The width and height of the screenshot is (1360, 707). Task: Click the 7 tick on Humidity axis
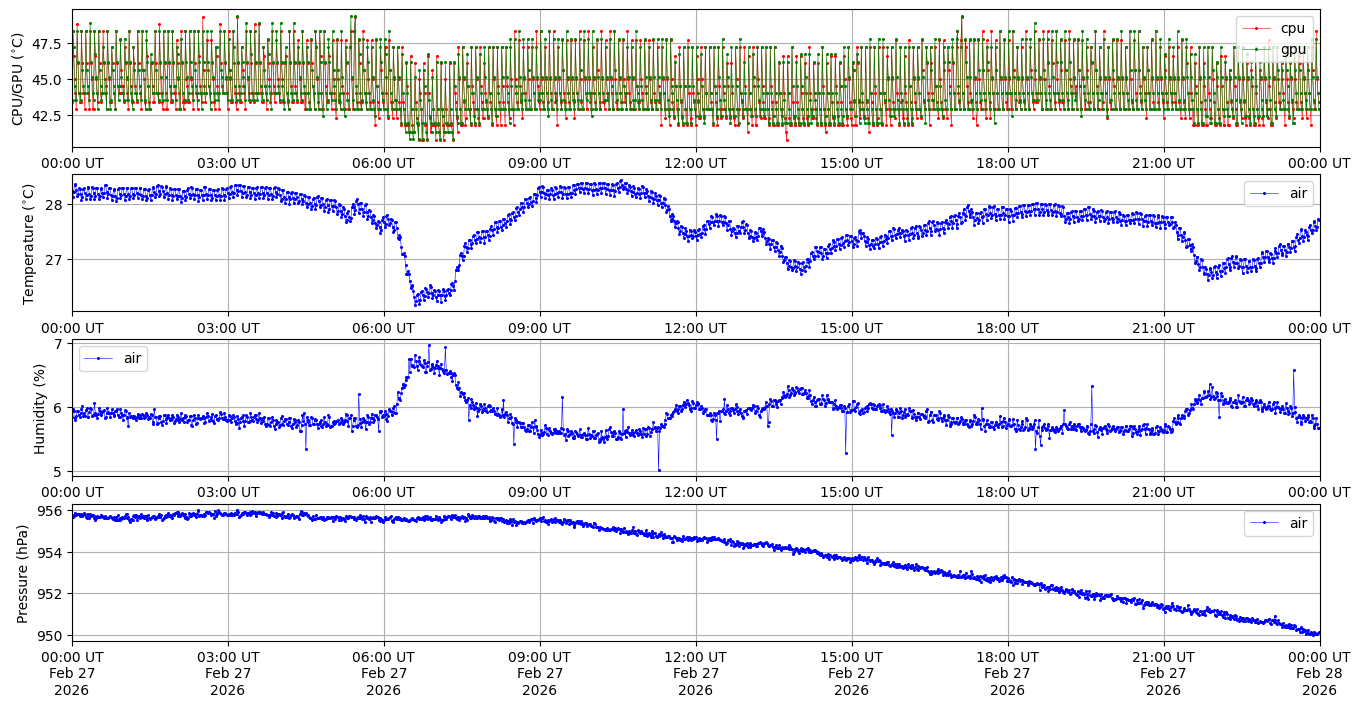tap(58, 344)
